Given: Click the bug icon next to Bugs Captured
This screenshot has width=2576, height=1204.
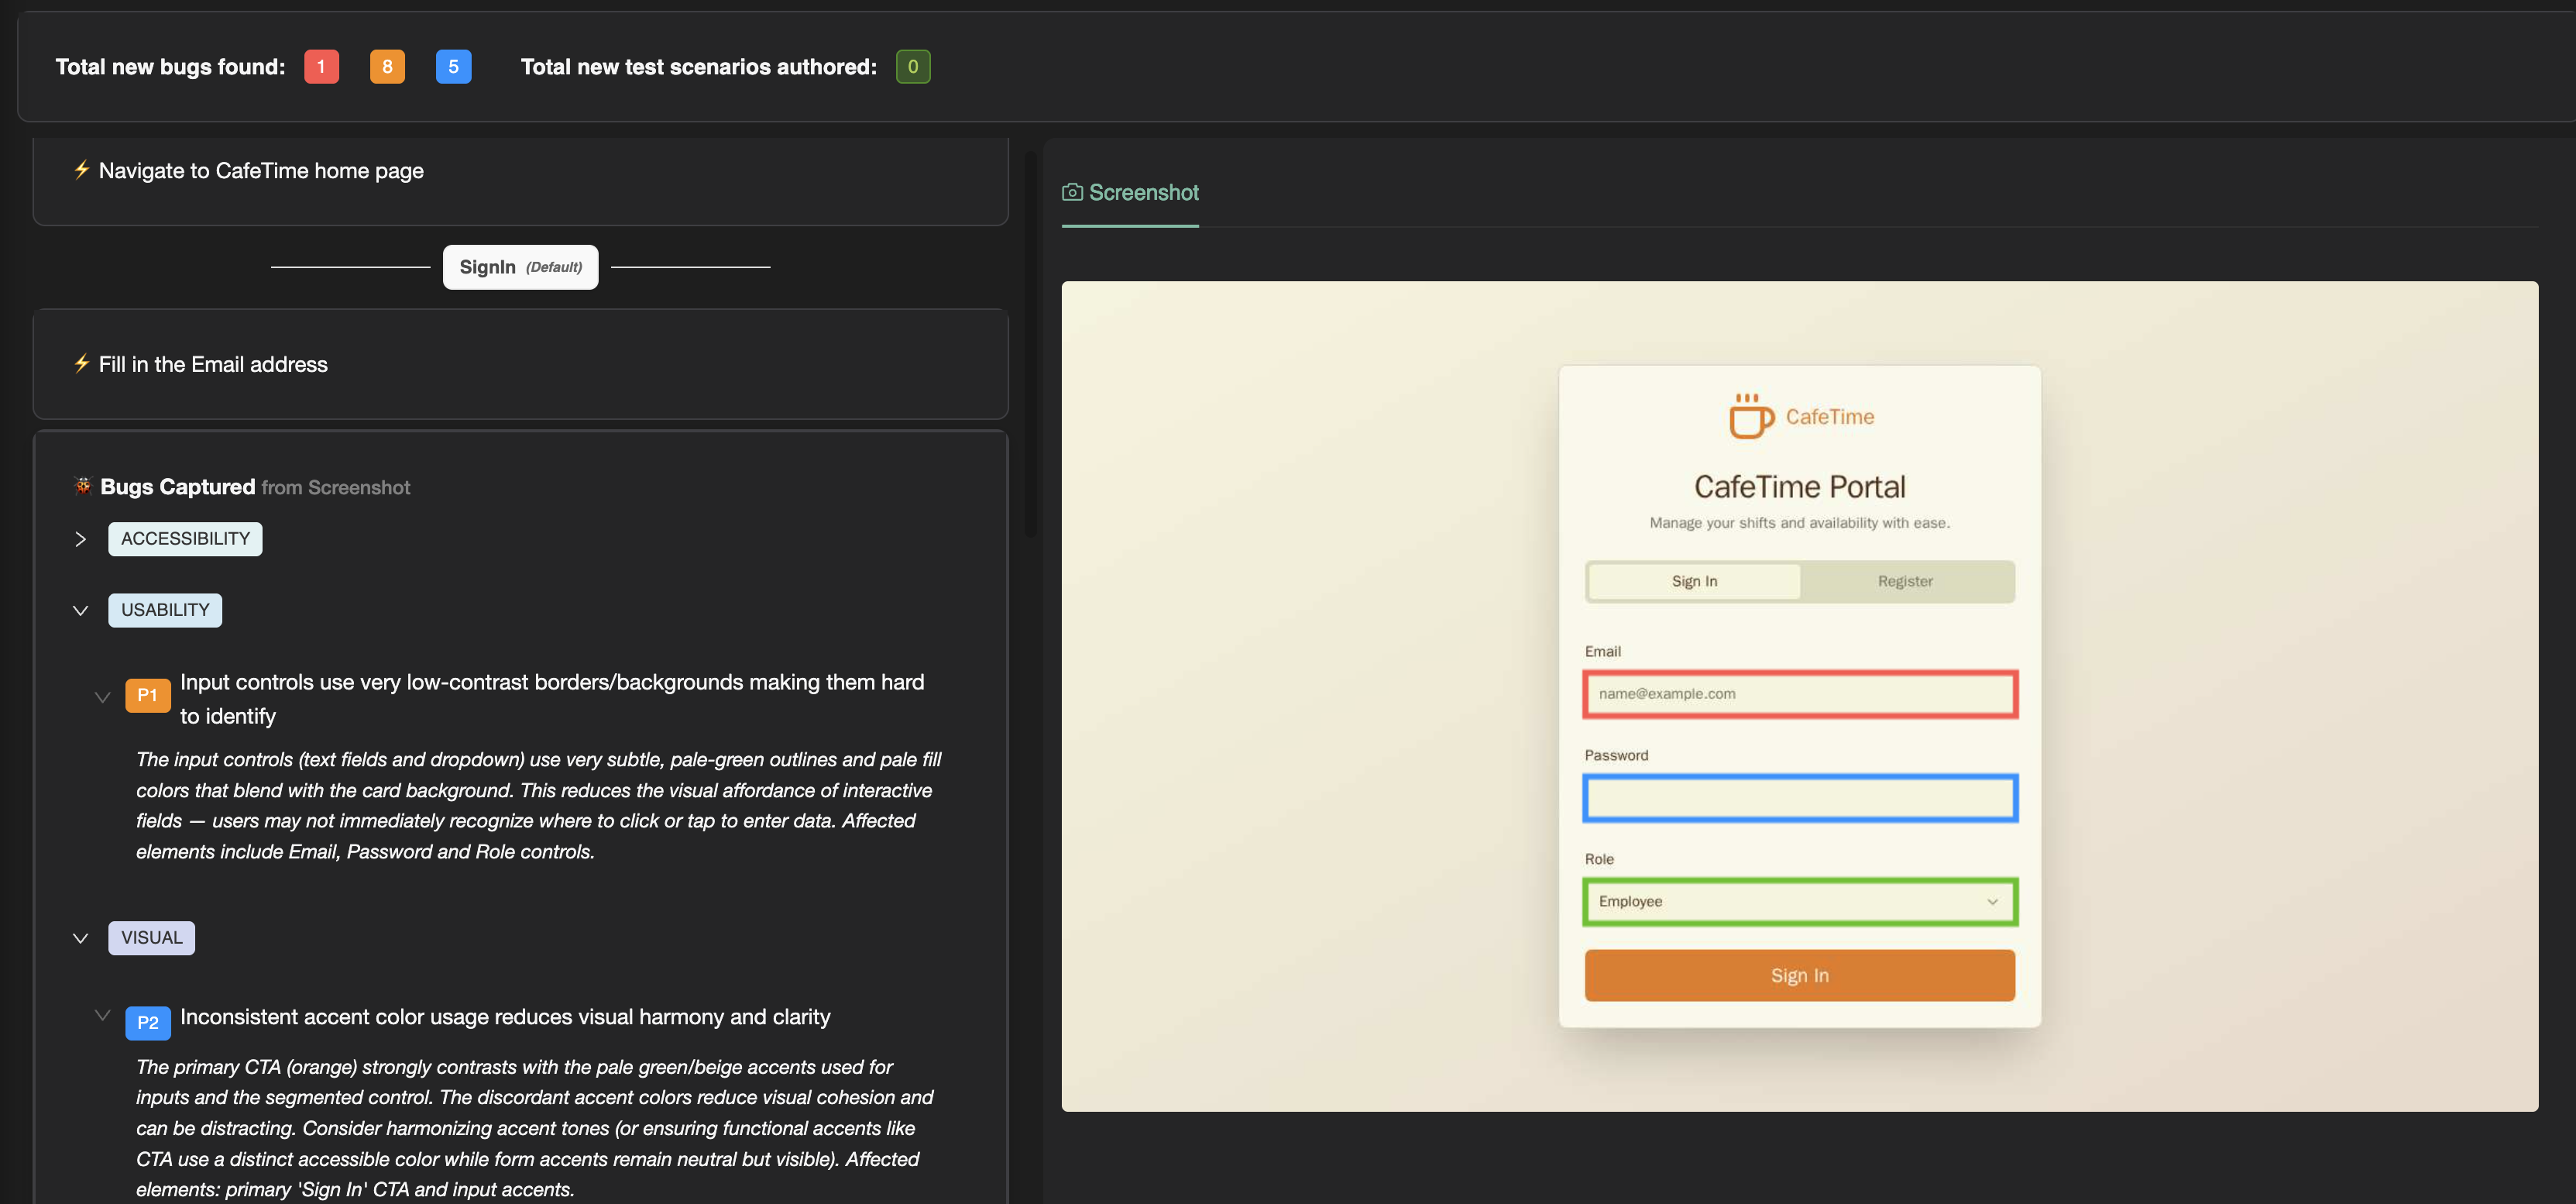Looking at the screenshot, I should [x=83, y=486].
